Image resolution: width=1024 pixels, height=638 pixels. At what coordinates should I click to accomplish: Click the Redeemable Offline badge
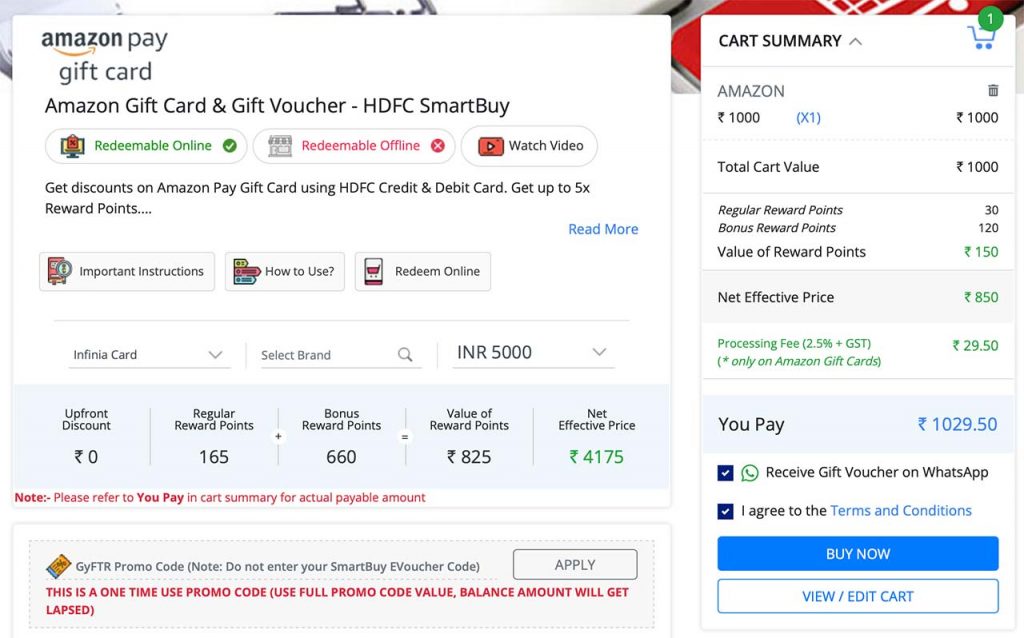[353, 146]
